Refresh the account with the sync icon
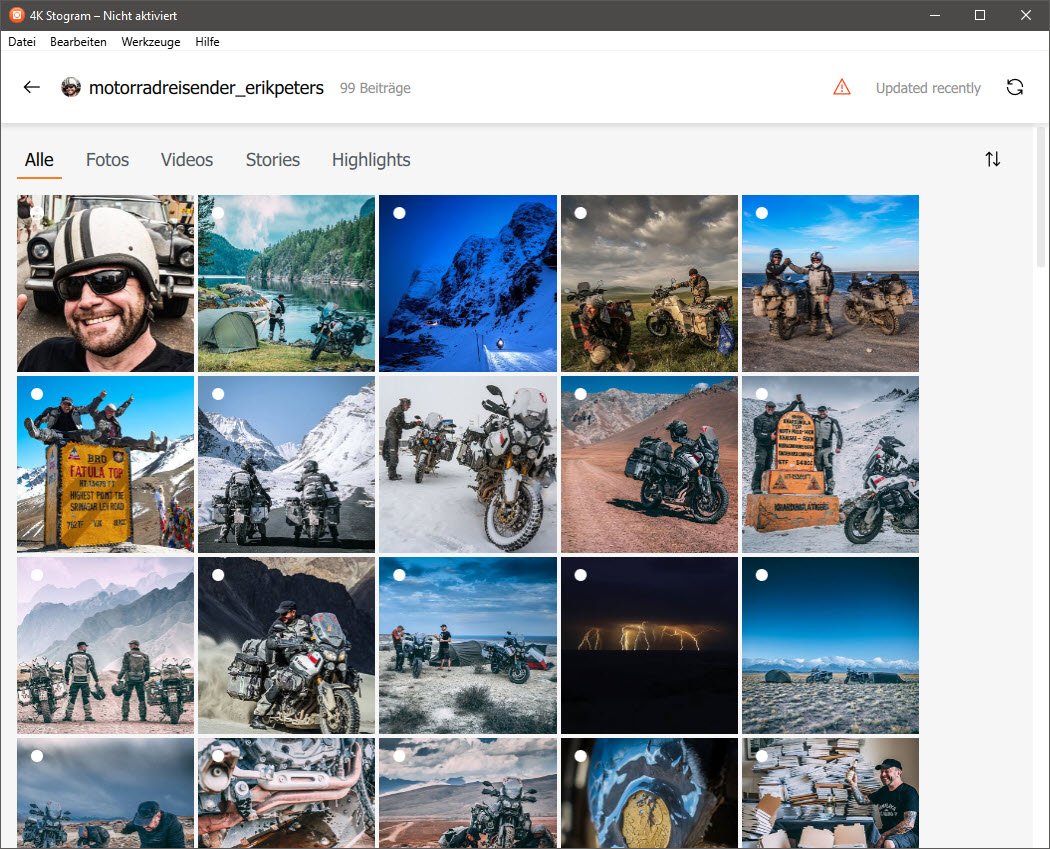Image resolution: width=1050 pixels, height=849 pixels. pyautogui.click(x=1015, y=87)
